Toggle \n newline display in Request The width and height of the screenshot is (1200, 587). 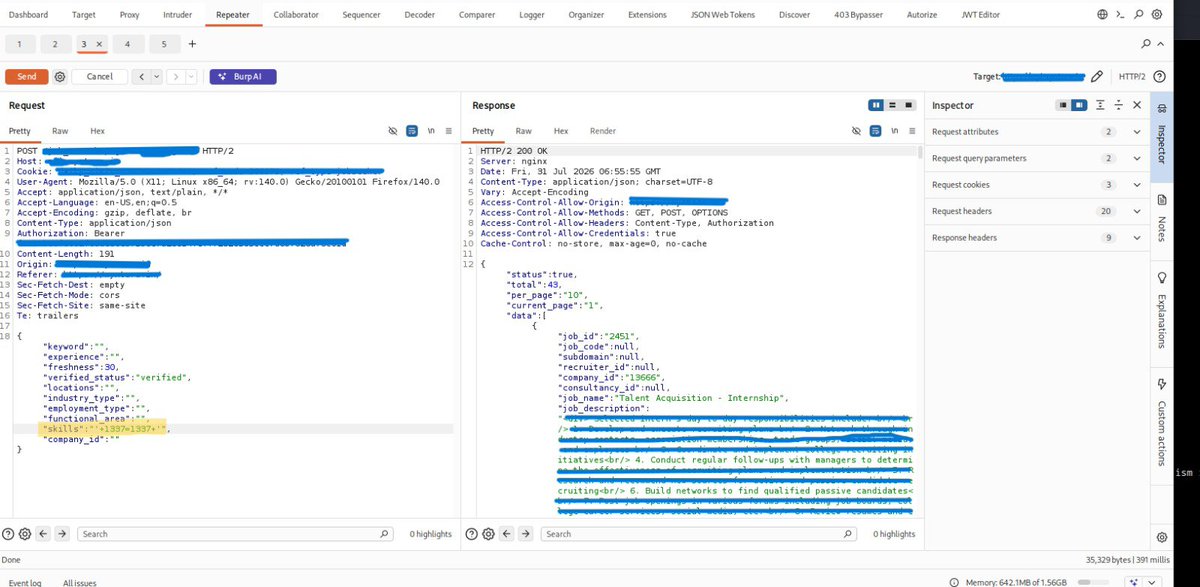(x=431, y=131)
